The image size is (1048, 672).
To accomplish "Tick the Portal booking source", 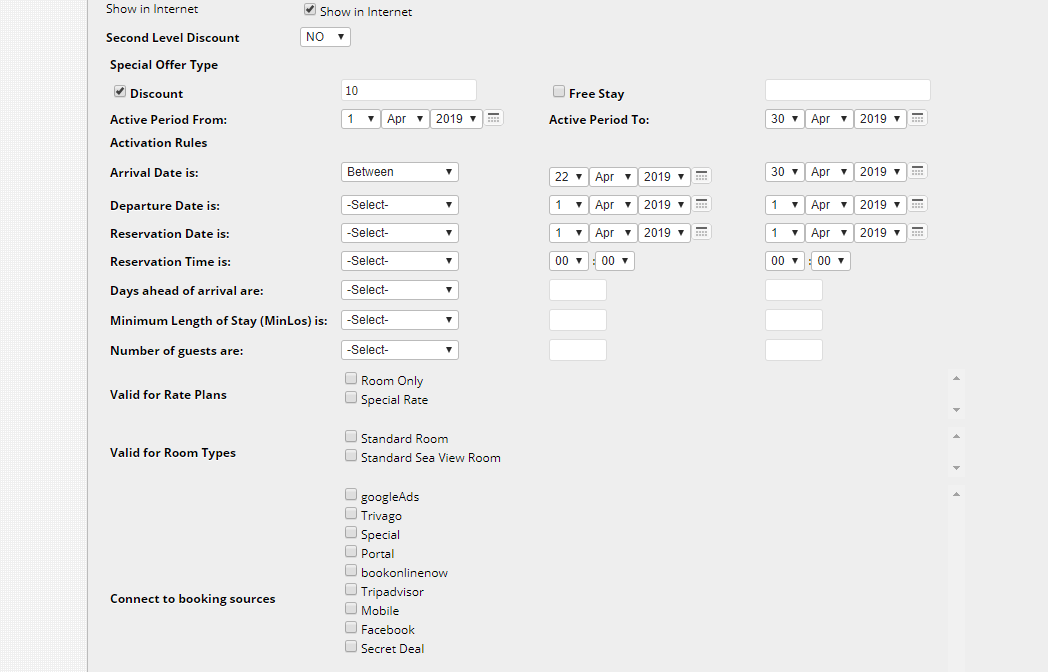I will pyautogui.click(x=351, y=551).
